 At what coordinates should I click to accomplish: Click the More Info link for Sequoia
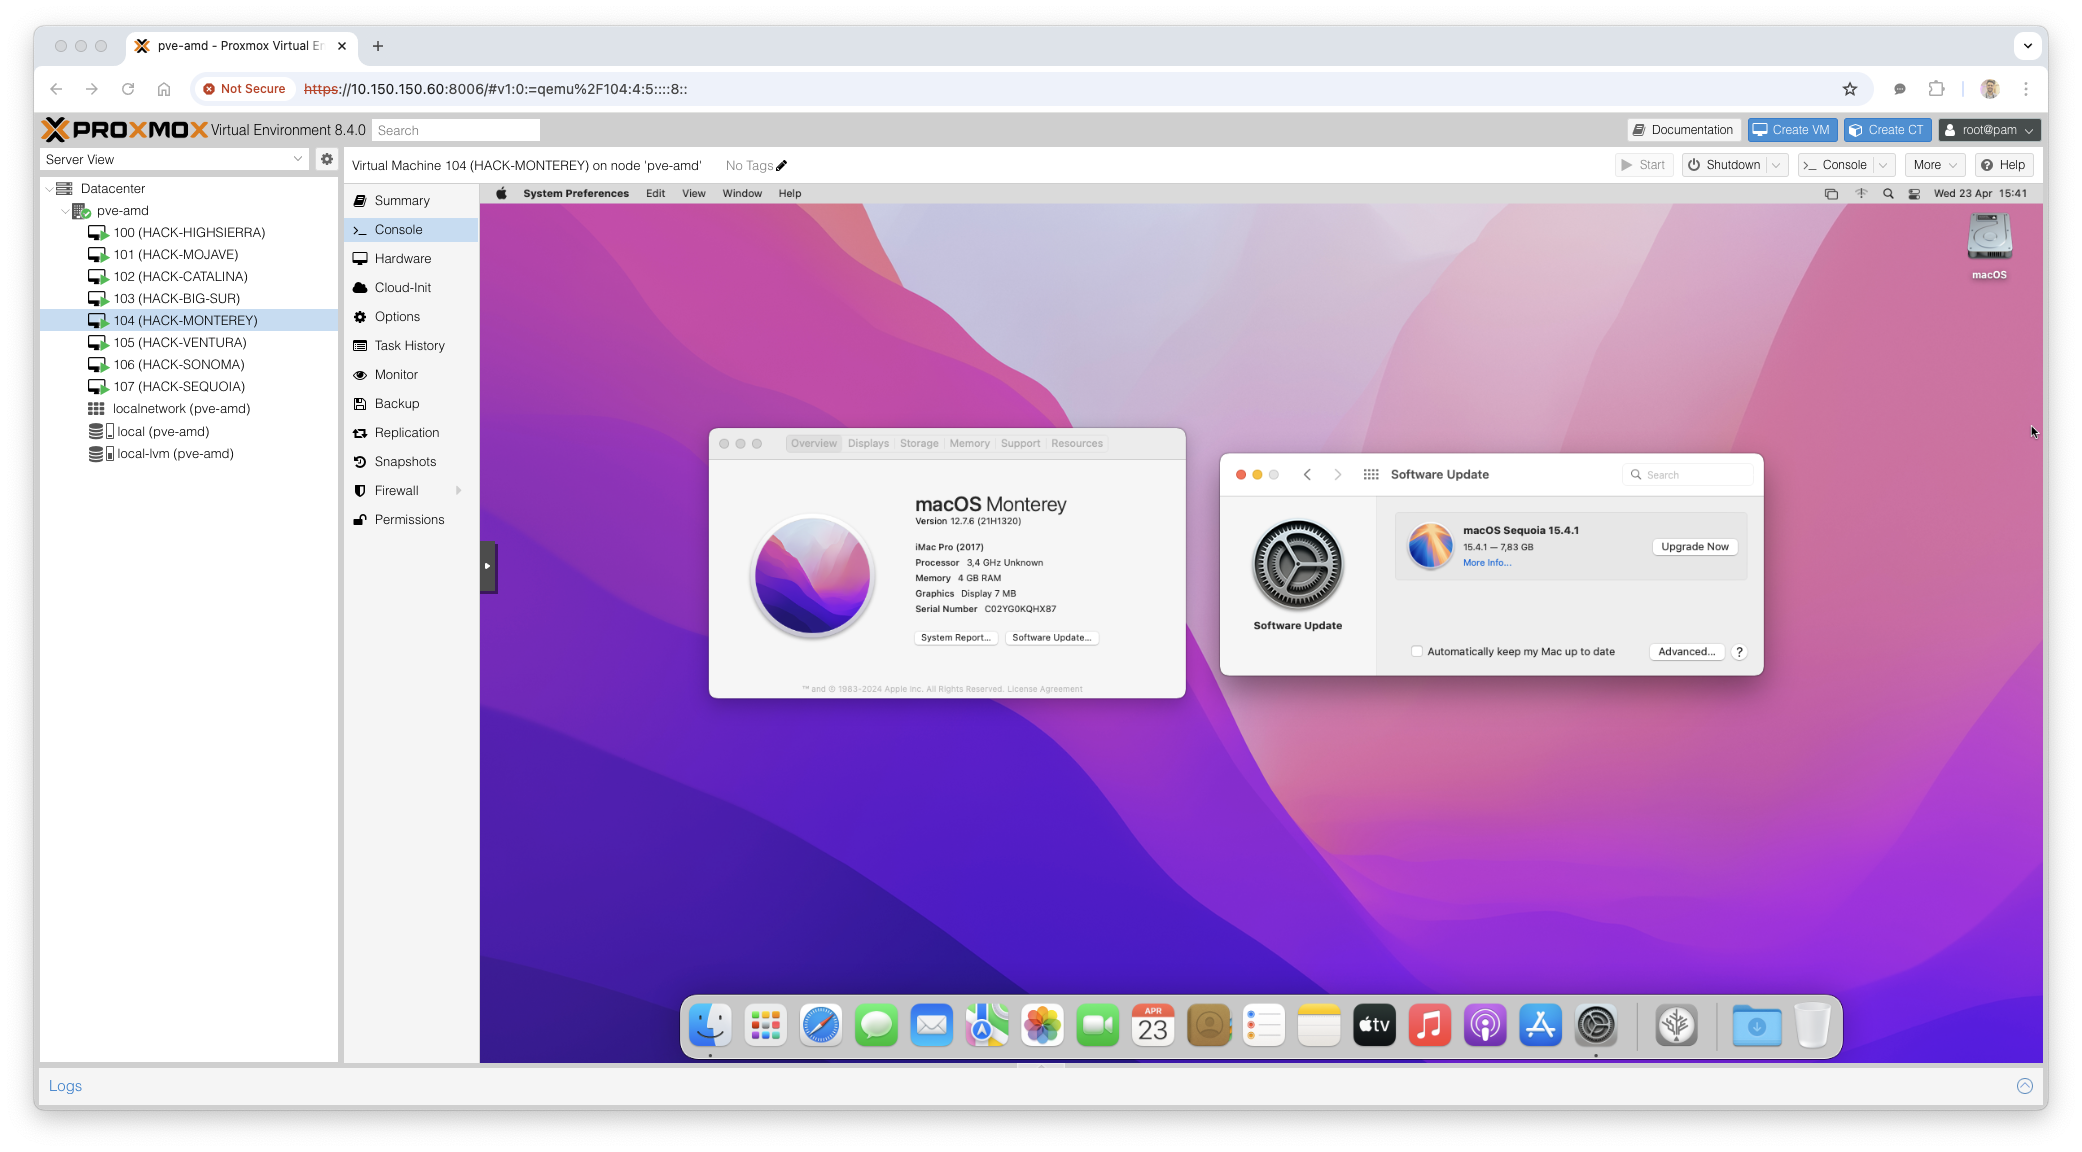(1487, 563)
